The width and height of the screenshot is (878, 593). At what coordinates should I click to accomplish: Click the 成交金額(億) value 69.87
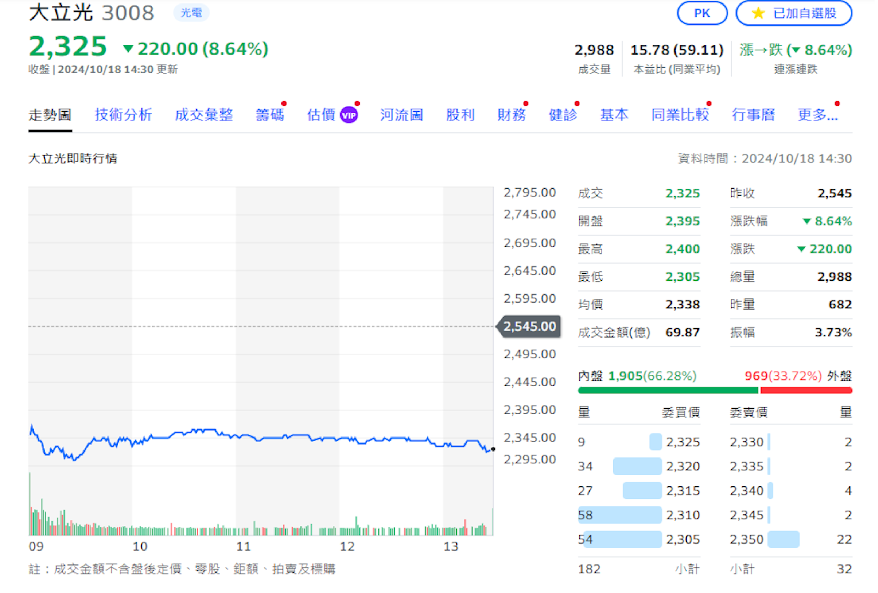pyautogui.click(x=683, y=332)
